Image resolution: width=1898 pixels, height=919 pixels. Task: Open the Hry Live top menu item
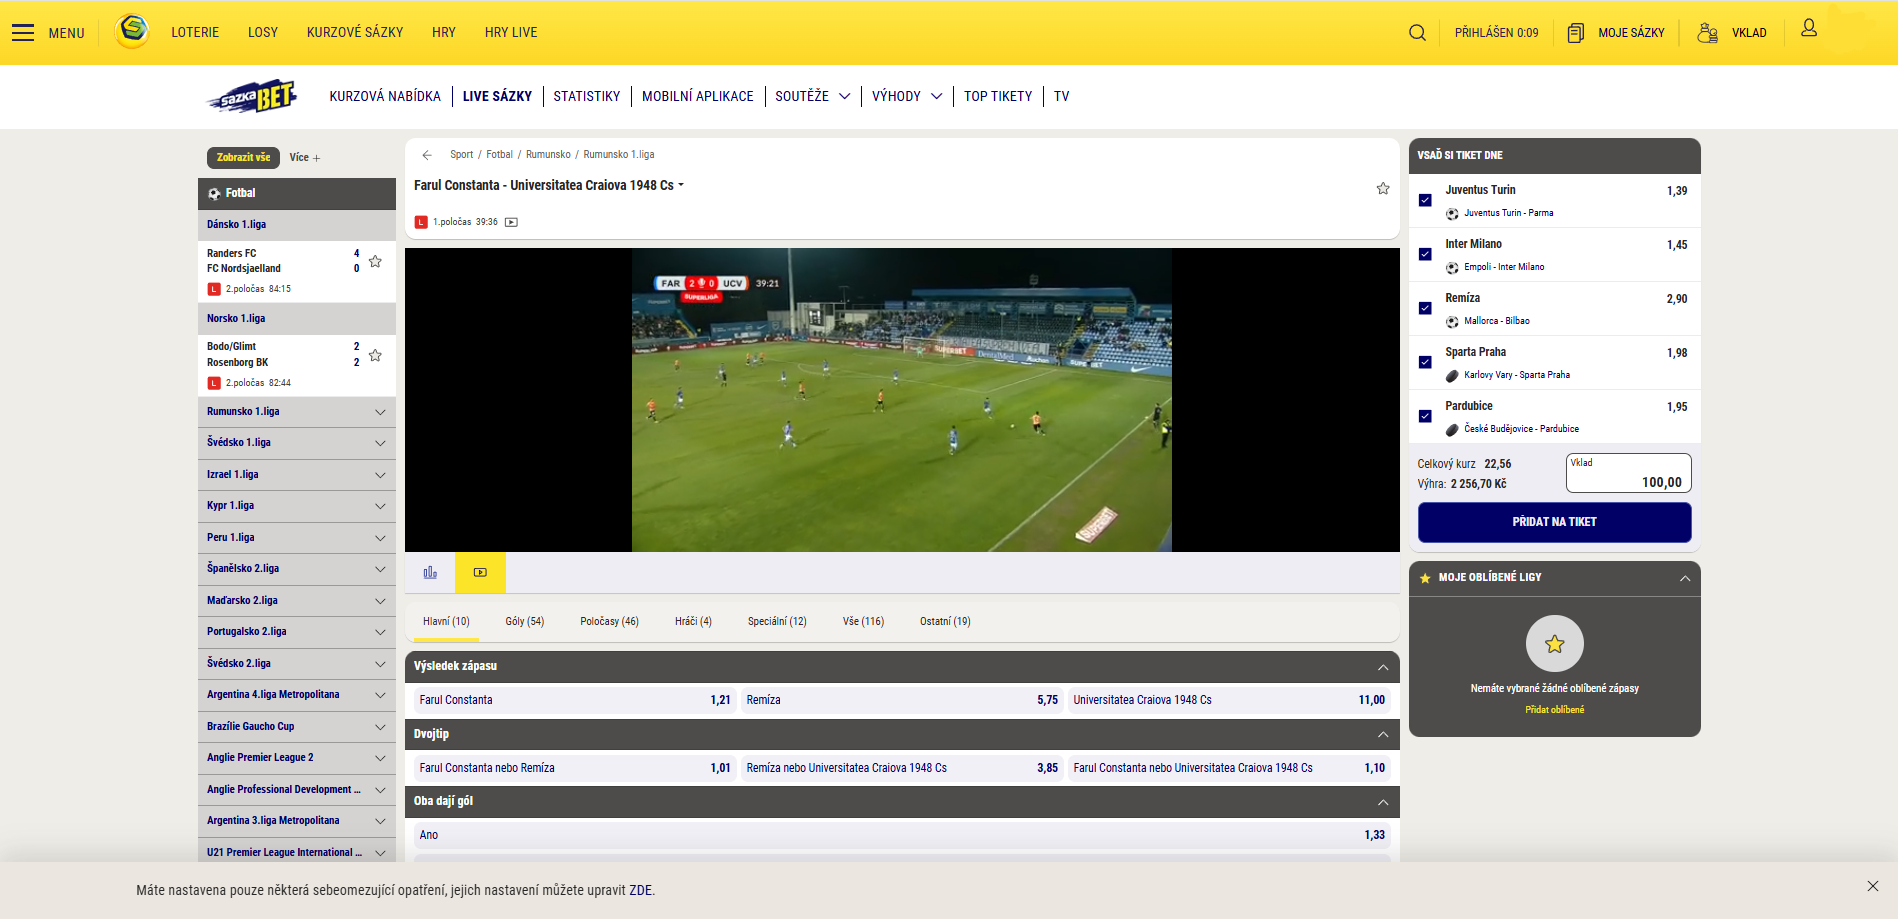coord(511,32)
